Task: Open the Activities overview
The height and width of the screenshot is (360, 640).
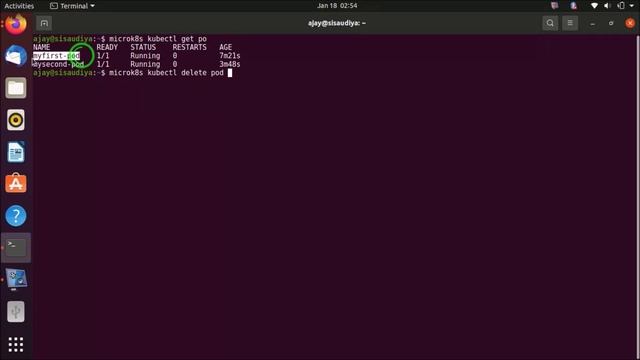Action: click(19, 6)
